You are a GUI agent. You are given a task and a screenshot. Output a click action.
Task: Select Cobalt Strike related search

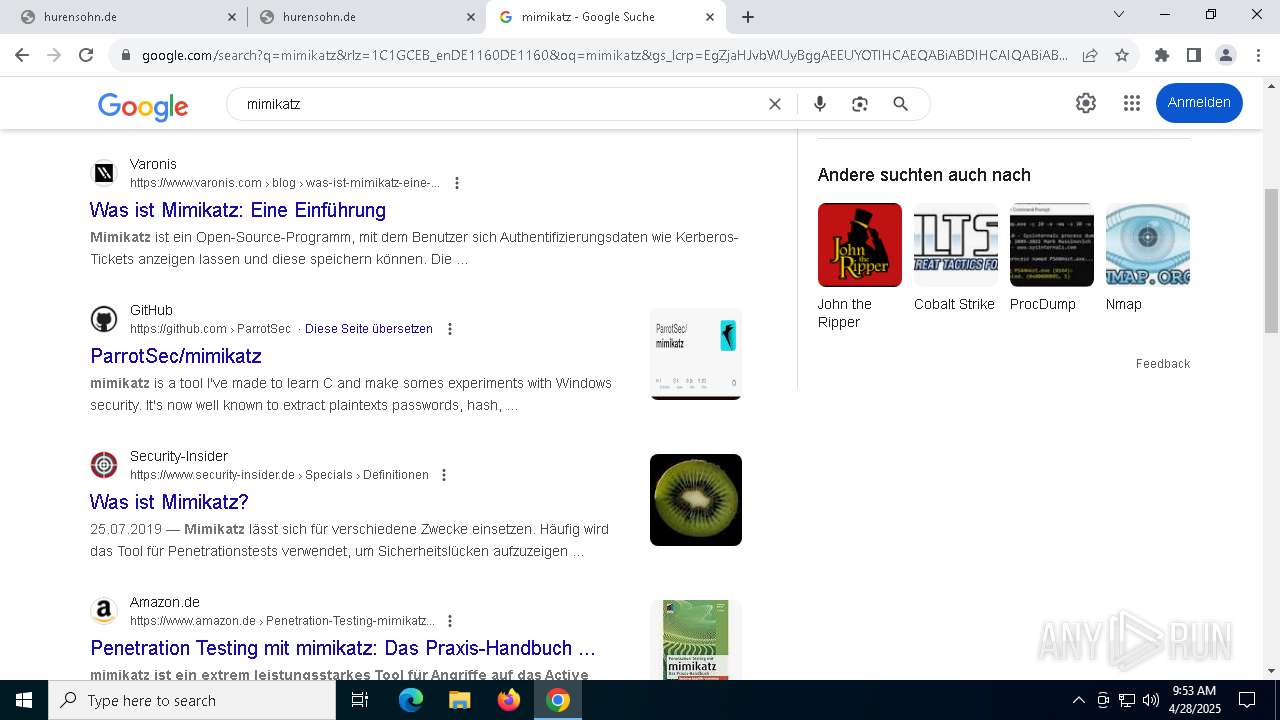[x=955, y=259]
